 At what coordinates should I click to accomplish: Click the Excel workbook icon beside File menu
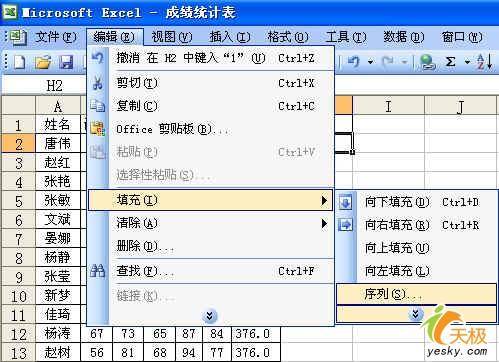click(18, 37)
